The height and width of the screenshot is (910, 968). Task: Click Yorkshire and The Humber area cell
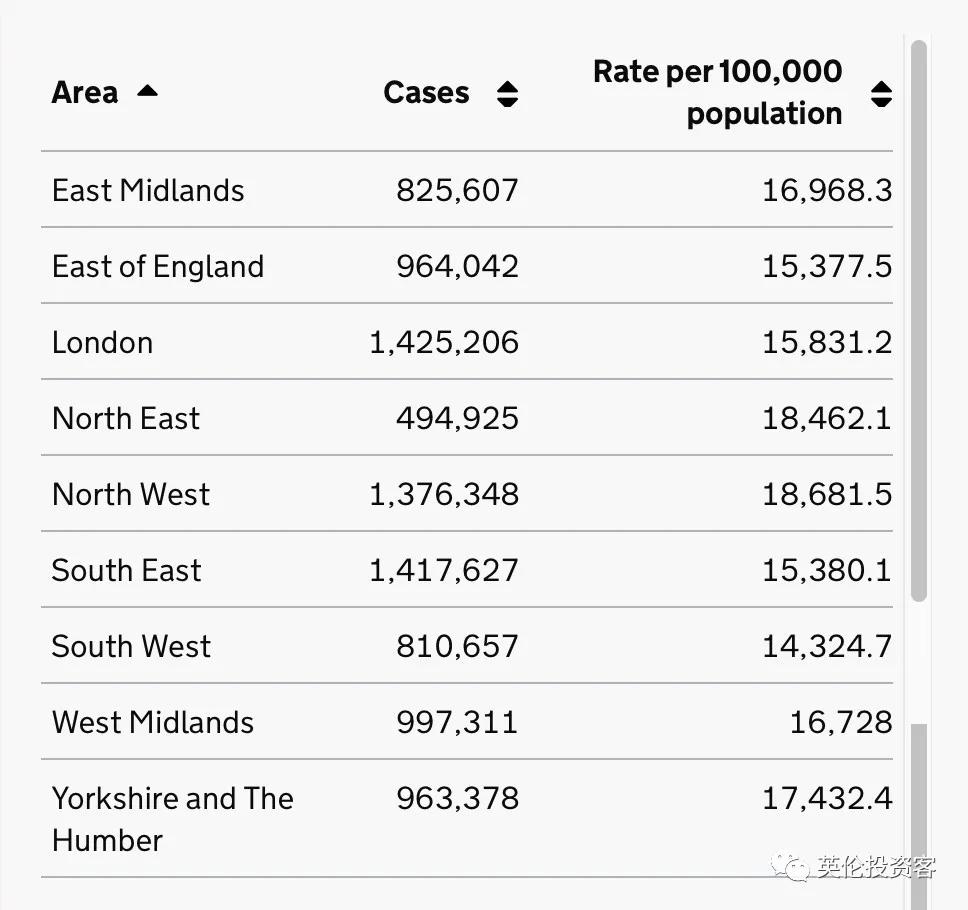[172, 818]
